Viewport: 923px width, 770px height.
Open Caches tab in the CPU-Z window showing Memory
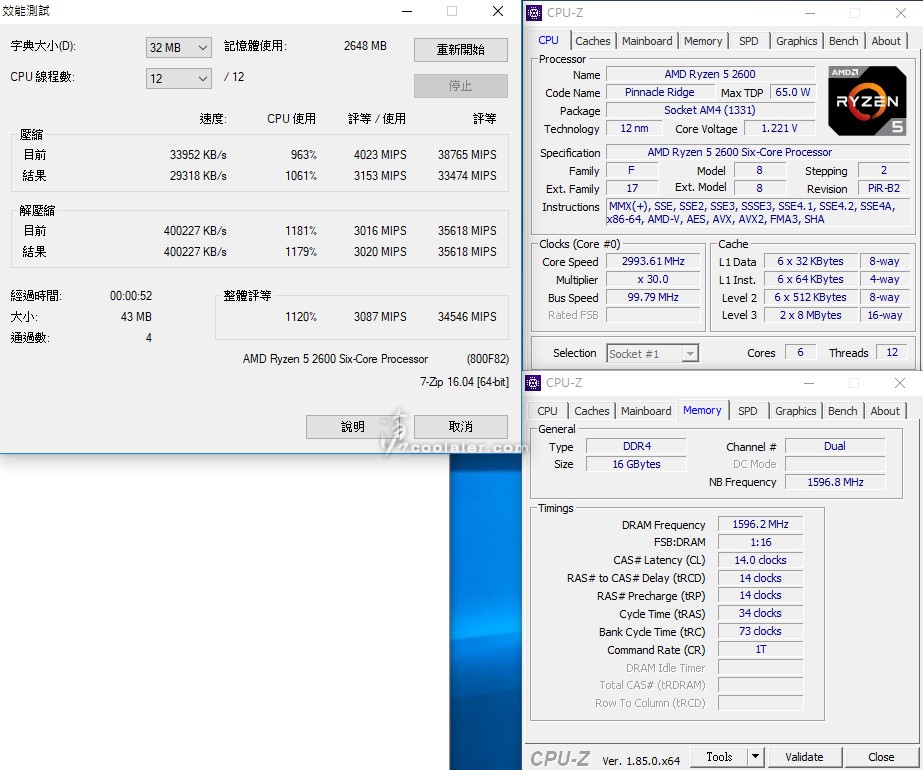point(592,411)
